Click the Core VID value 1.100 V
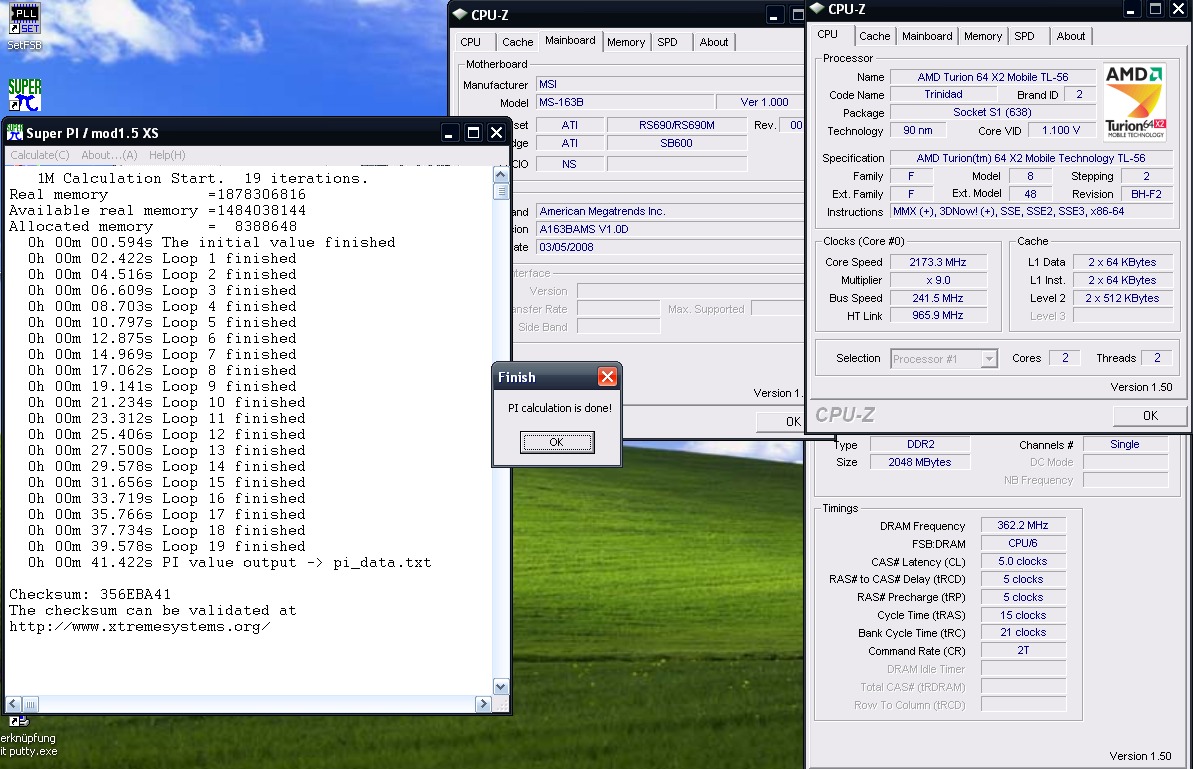Viewport: 1193px width, 769px height. [1060, 130]
